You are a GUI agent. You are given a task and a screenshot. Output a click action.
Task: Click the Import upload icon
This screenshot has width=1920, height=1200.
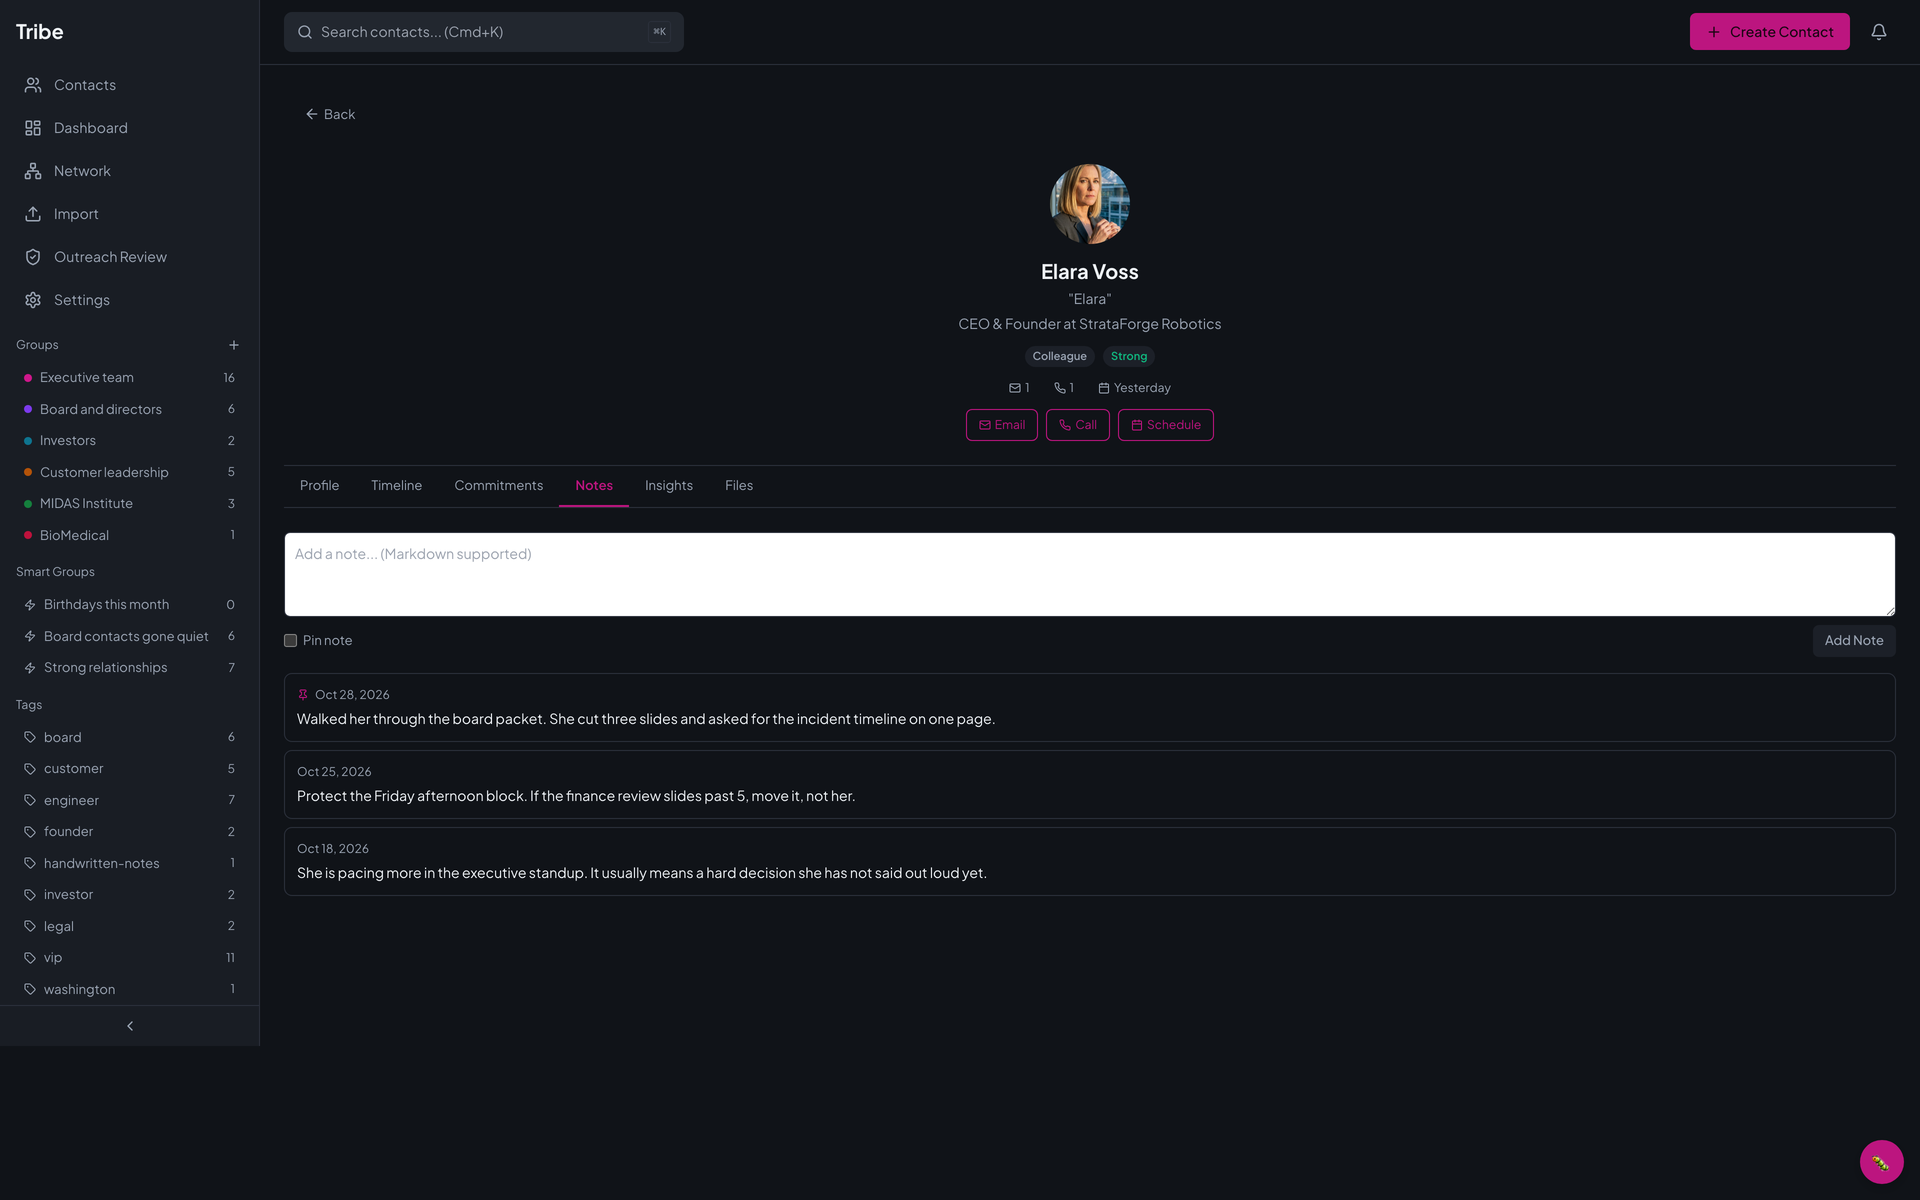33,214
